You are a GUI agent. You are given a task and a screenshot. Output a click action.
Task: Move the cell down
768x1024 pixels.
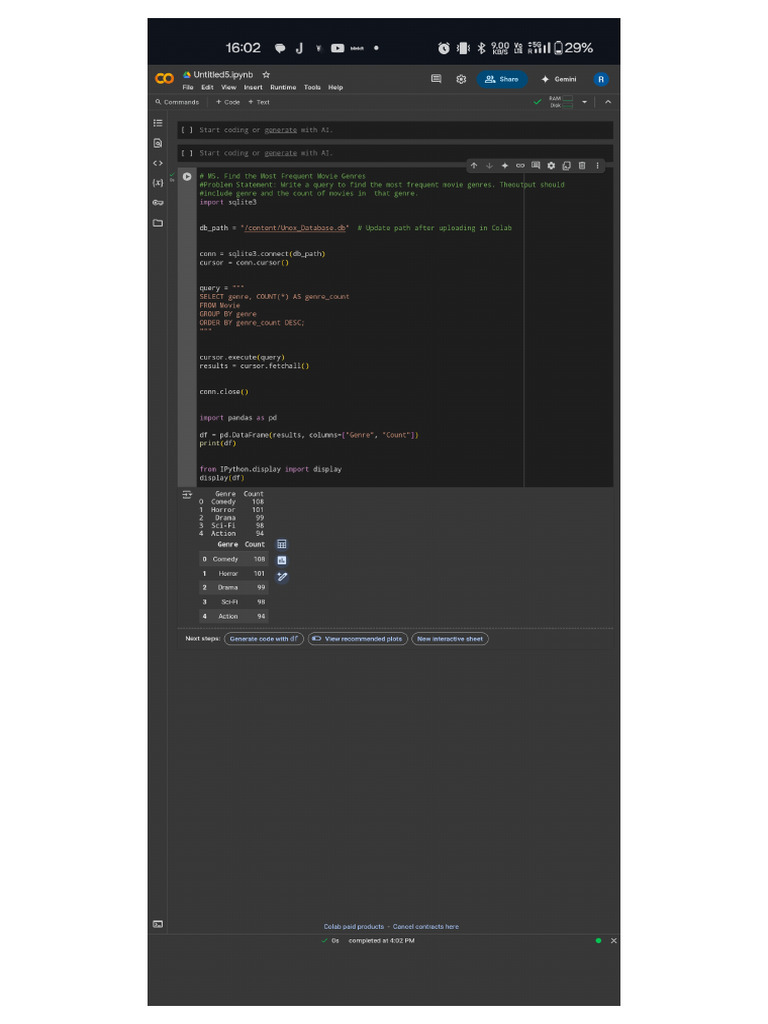point(489,166)
